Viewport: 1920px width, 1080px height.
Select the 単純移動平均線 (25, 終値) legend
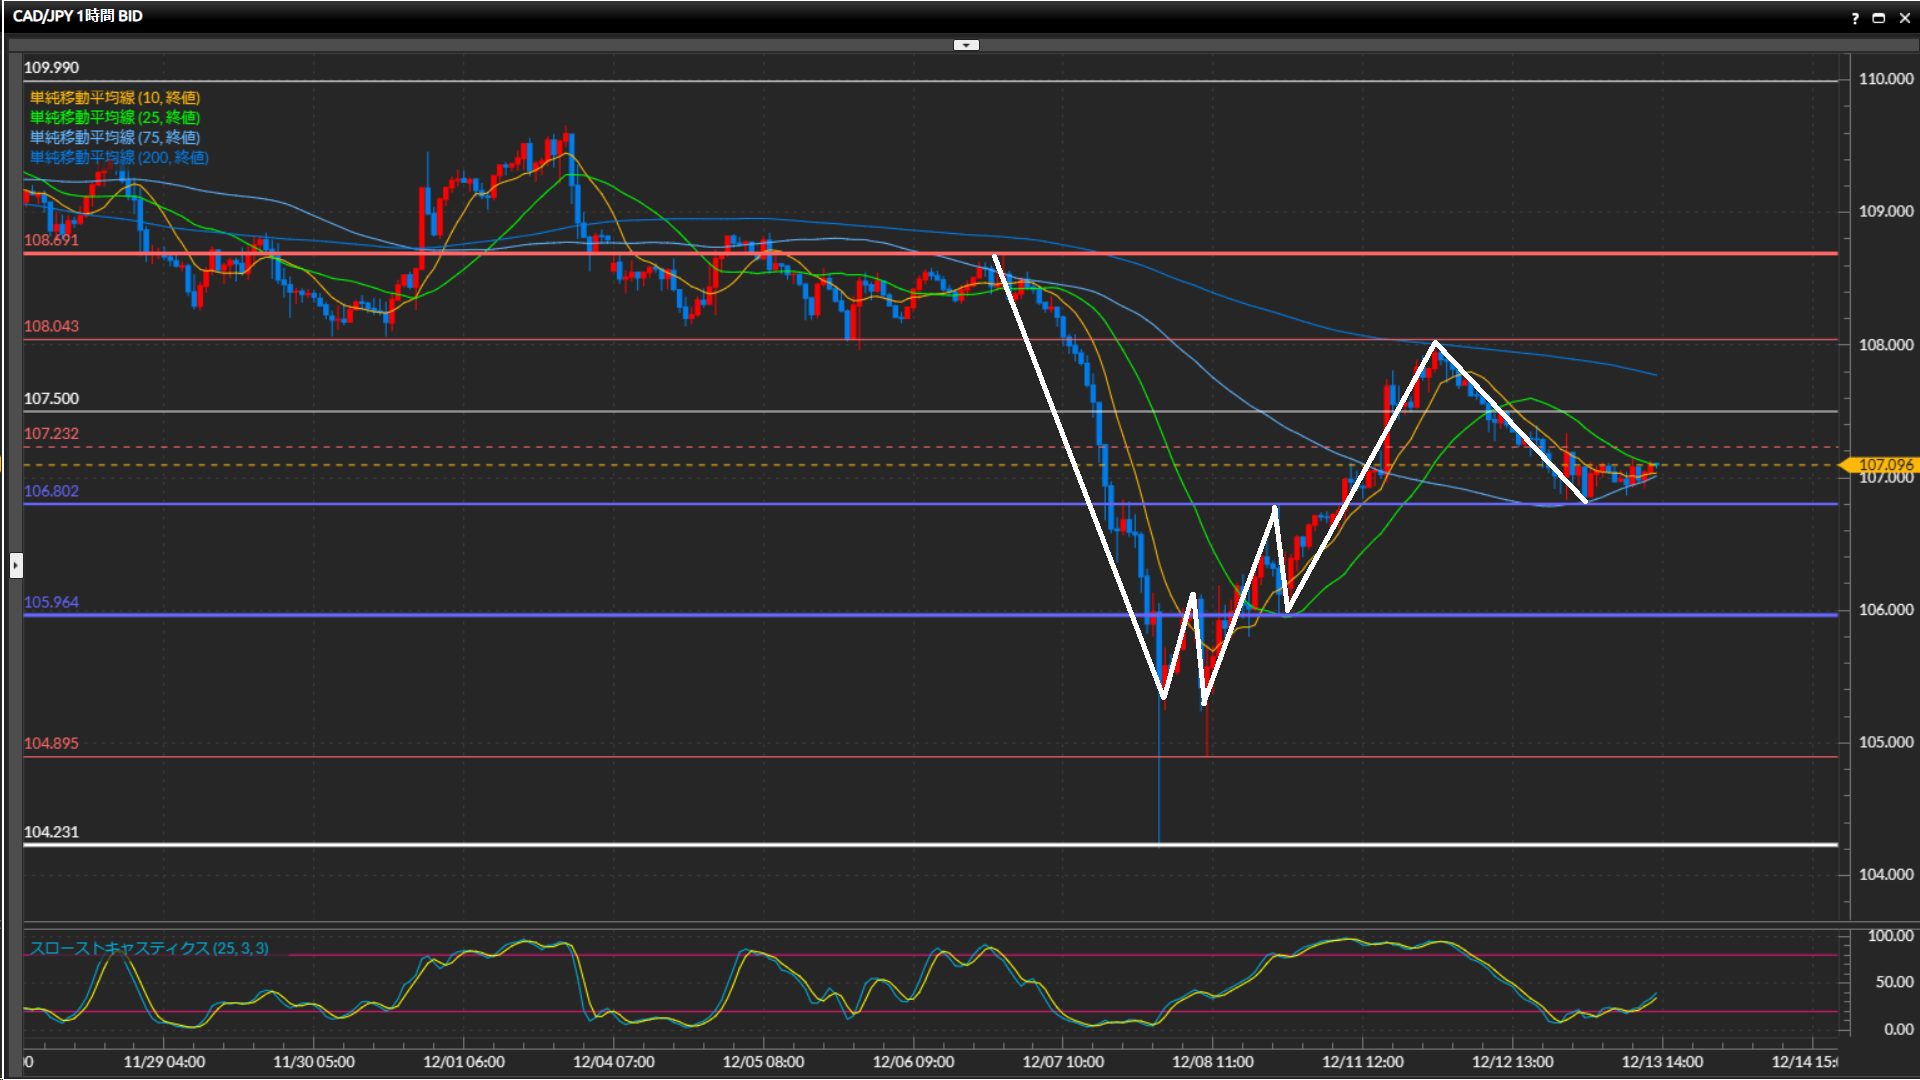[114, 117]
